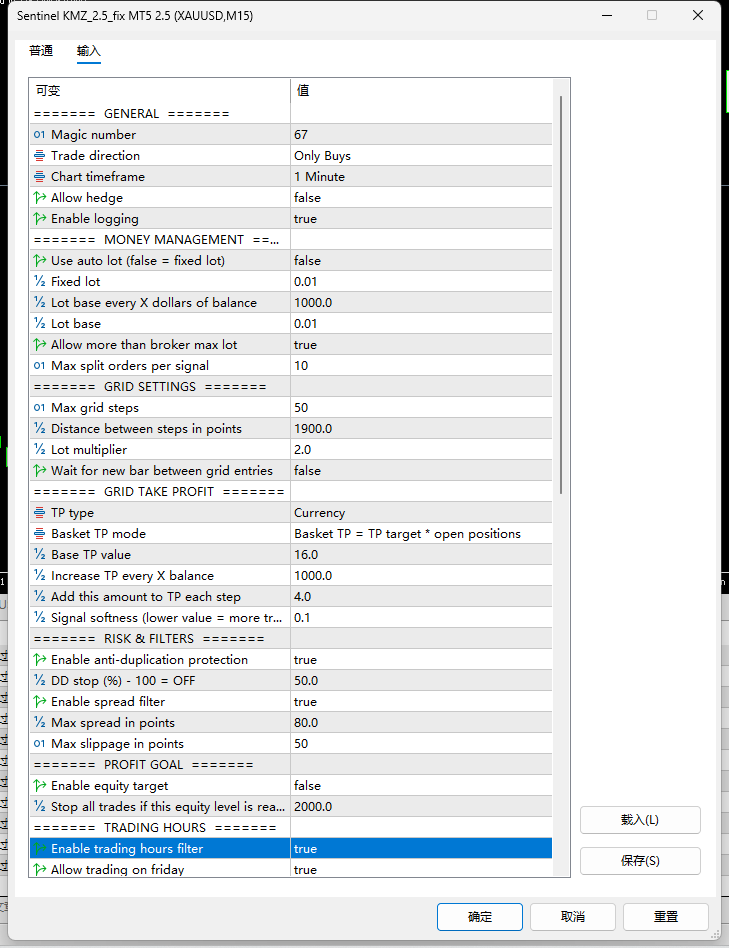Click the enum icon beside Basket TP mode
The height and width of the screenshot is (948, 729).
[x=39, y=534]
